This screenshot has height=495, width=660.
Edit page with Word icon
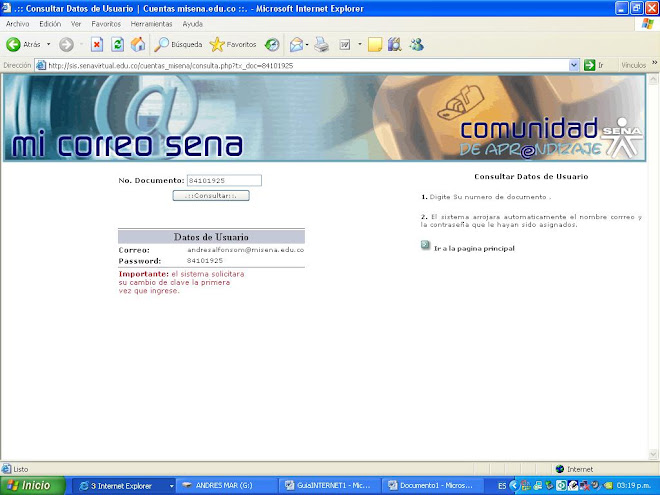click(x=345, y=44)
